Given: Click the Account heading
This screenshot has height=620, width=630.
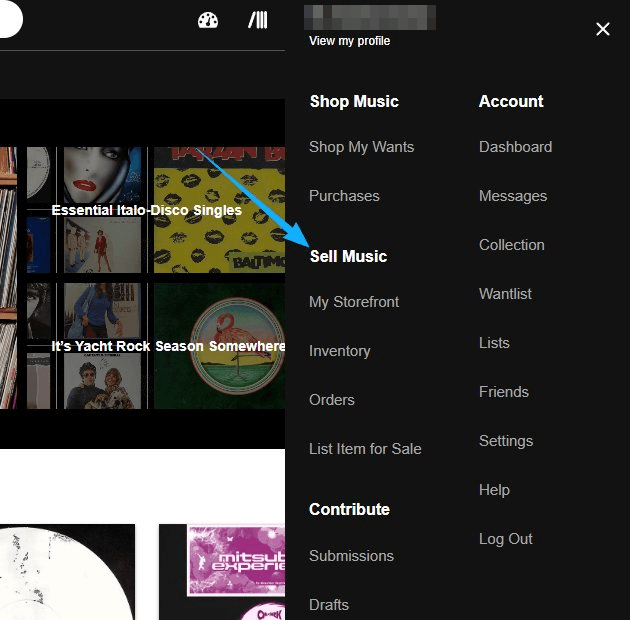Looking at the screenshot, I should [511, 101].
